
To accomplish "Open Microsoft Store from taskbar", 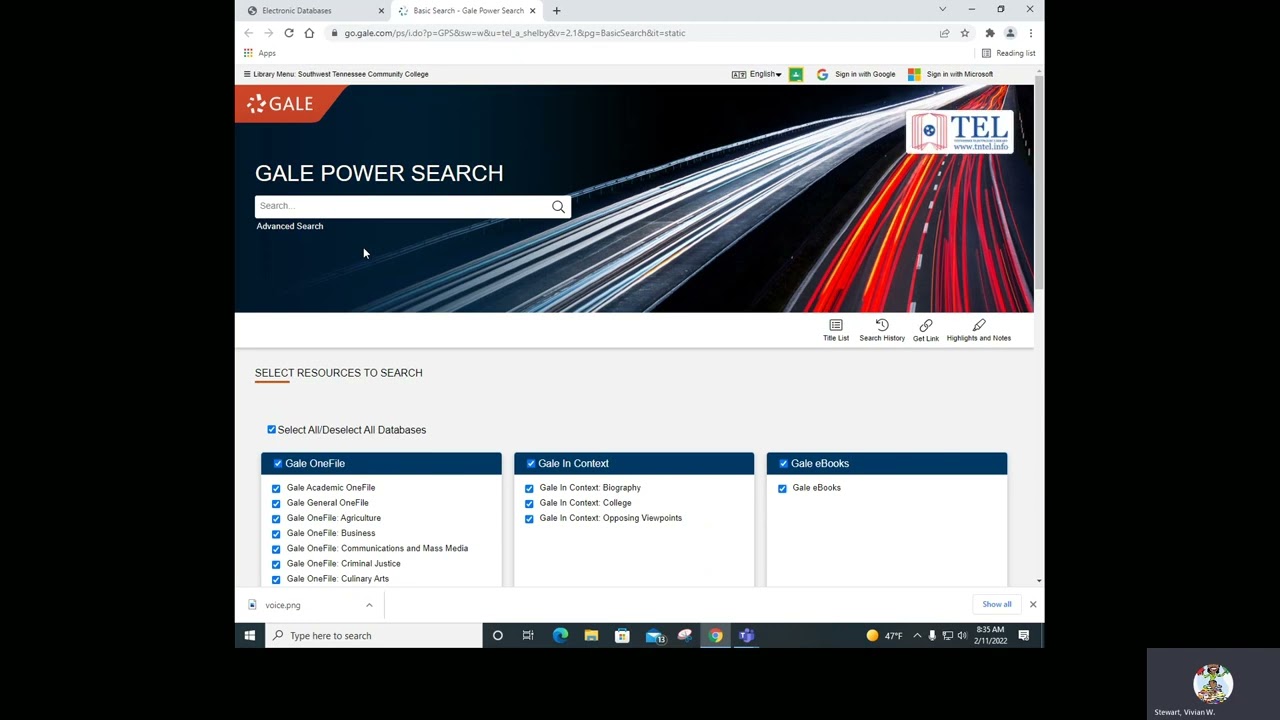I will pyautogui.click(x=622, y=635).
